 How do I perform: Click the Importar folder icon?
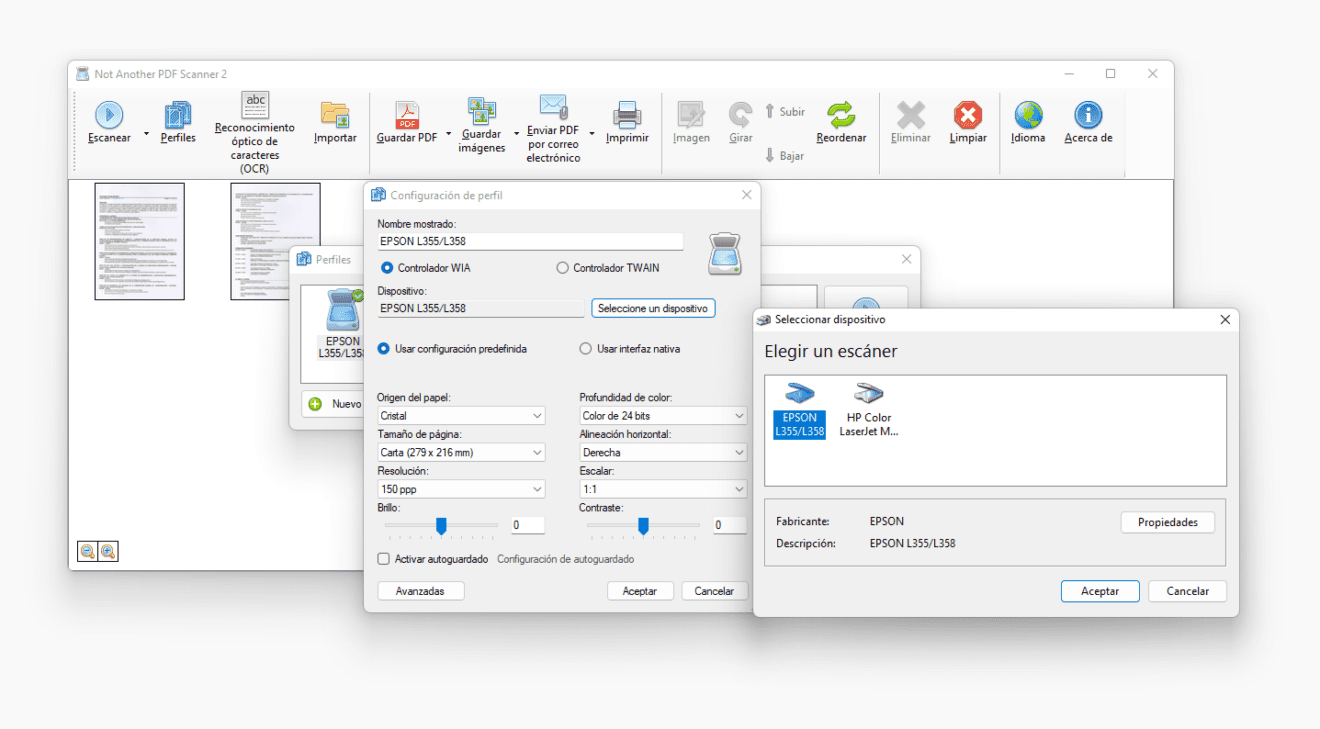click(335, 115)
